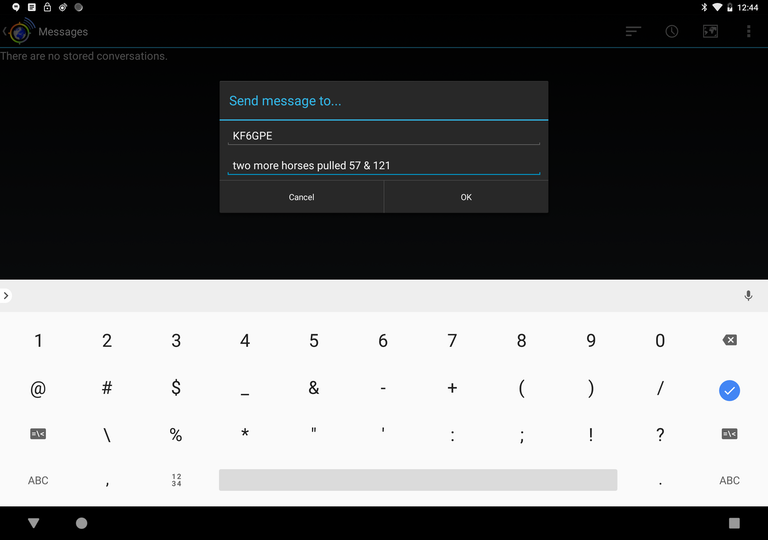This screenshot has width=768, height=540.
Task: Tap the right more-symbols key
Action: tap(729, 434)
